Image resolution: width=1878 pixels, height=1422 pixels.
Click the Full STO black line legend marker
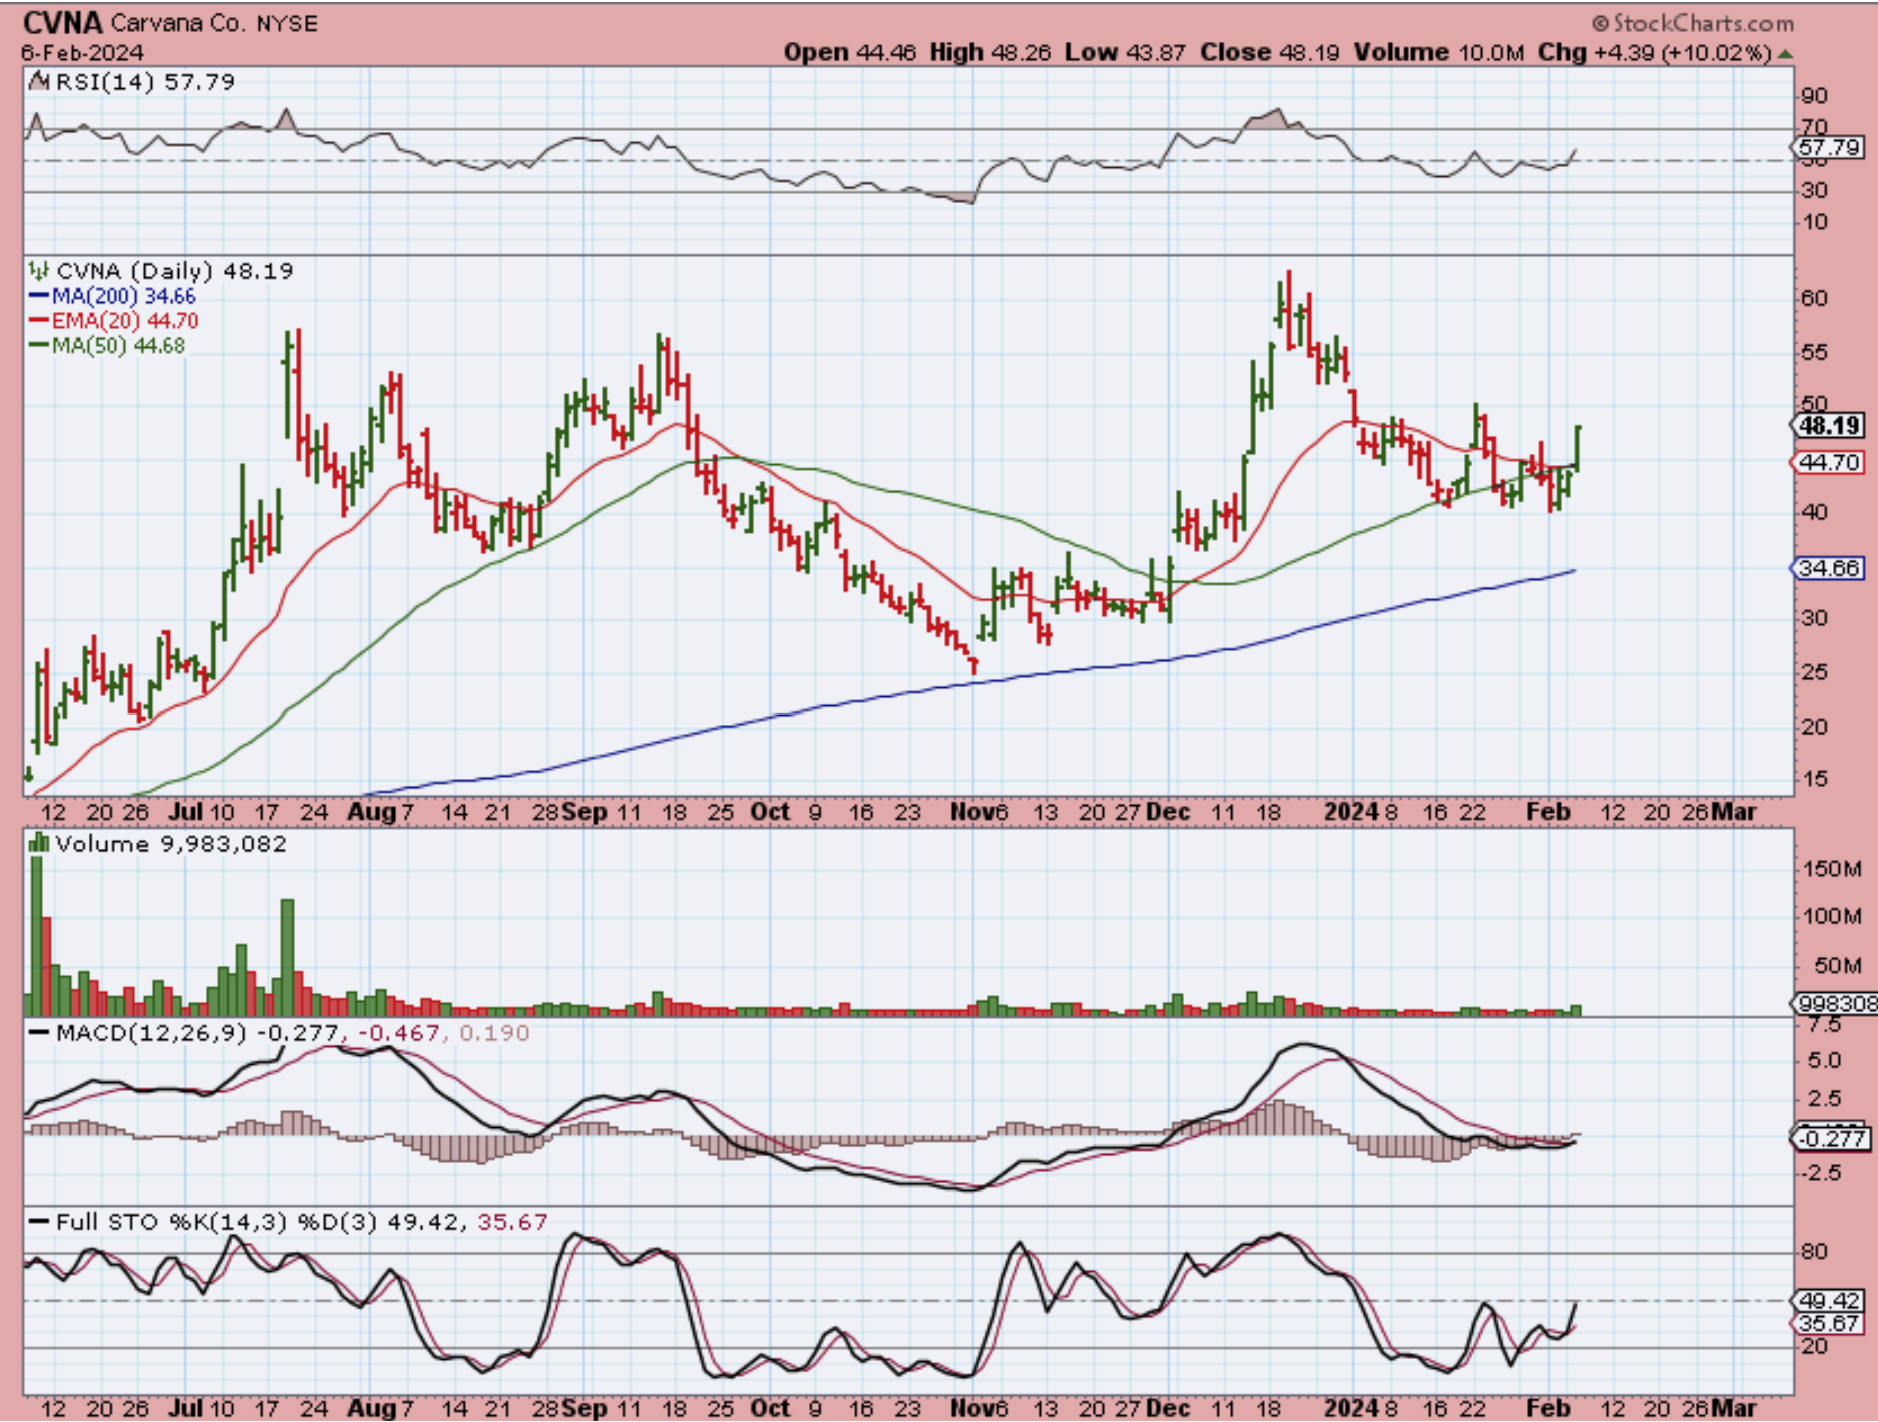pos(39,1222)
